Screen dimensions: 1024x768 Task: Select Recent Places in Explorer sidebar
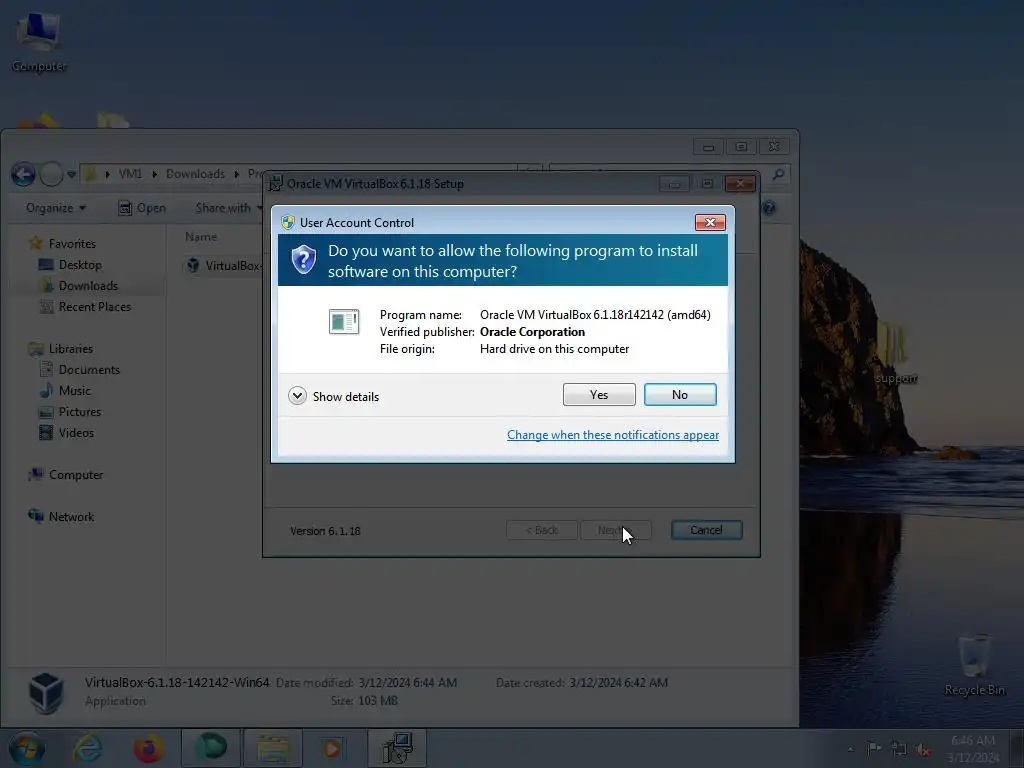(x=95, y=306)
